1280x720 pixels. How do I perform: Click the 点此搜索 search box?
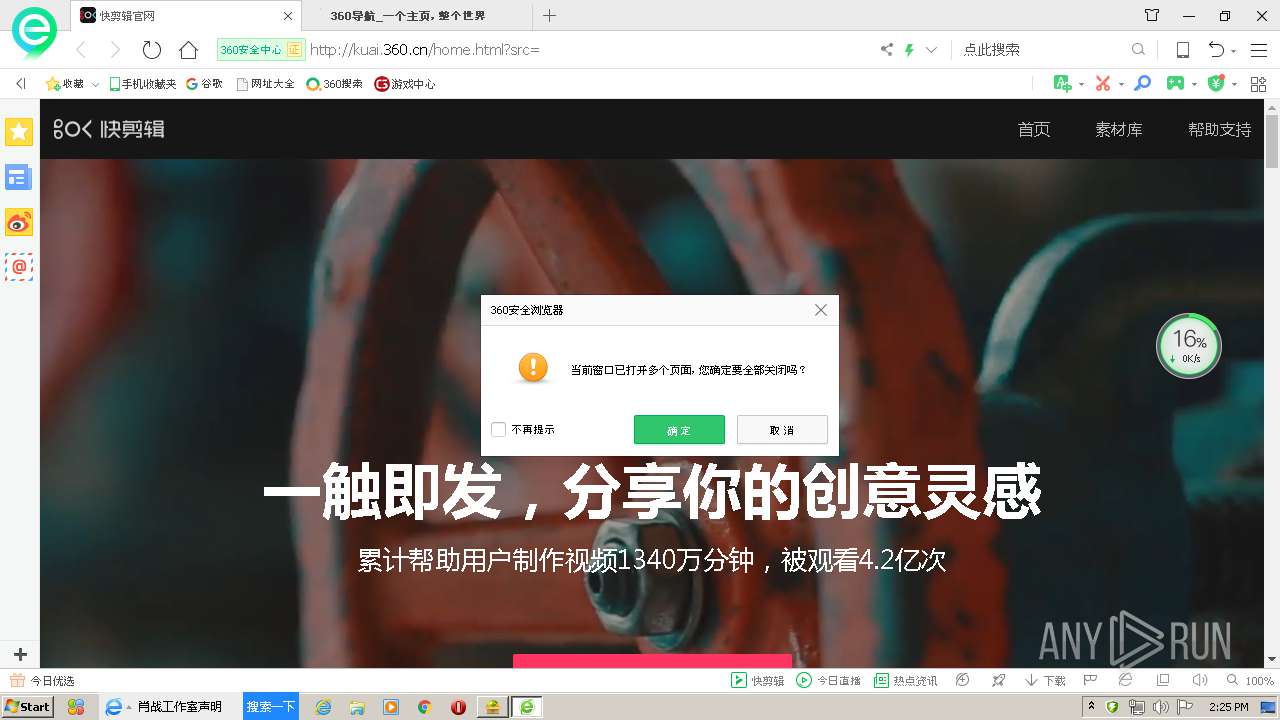1042,50
